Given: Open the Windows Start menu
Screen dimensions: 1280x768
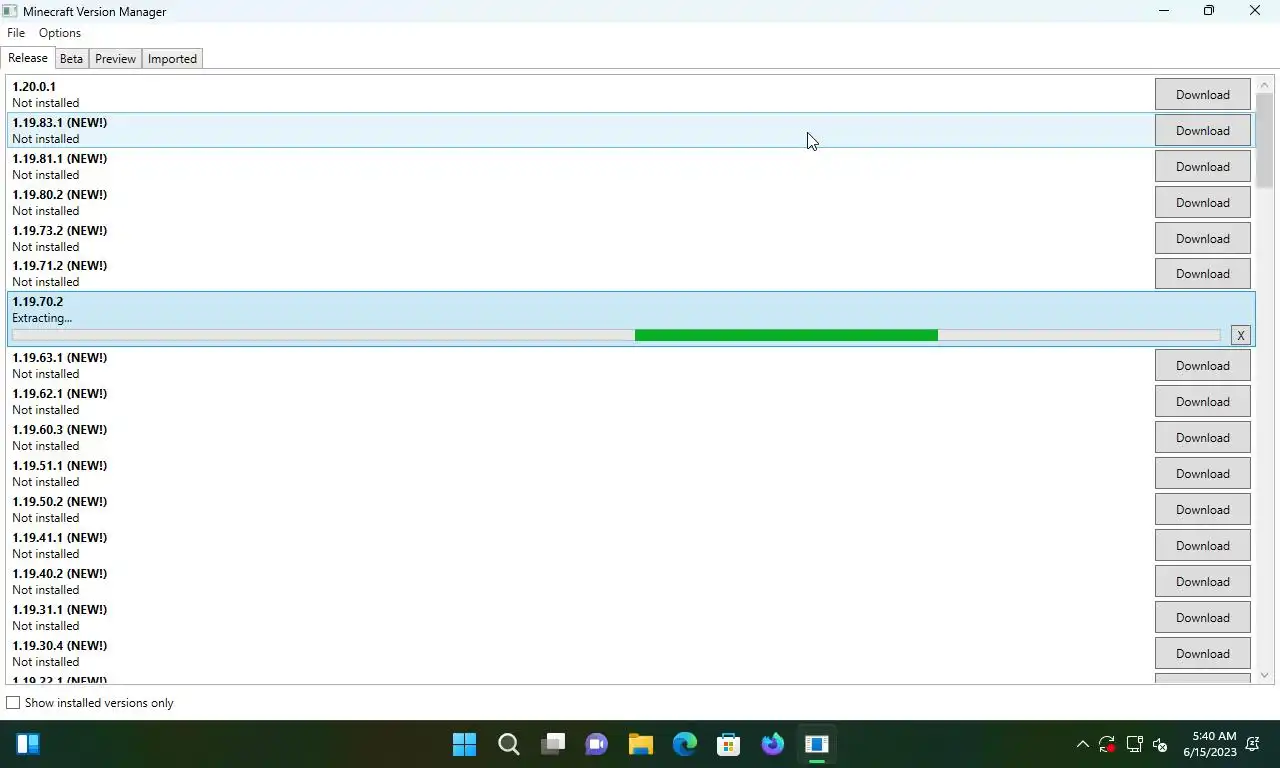Looking at the screenshot, I should [464, 744].
